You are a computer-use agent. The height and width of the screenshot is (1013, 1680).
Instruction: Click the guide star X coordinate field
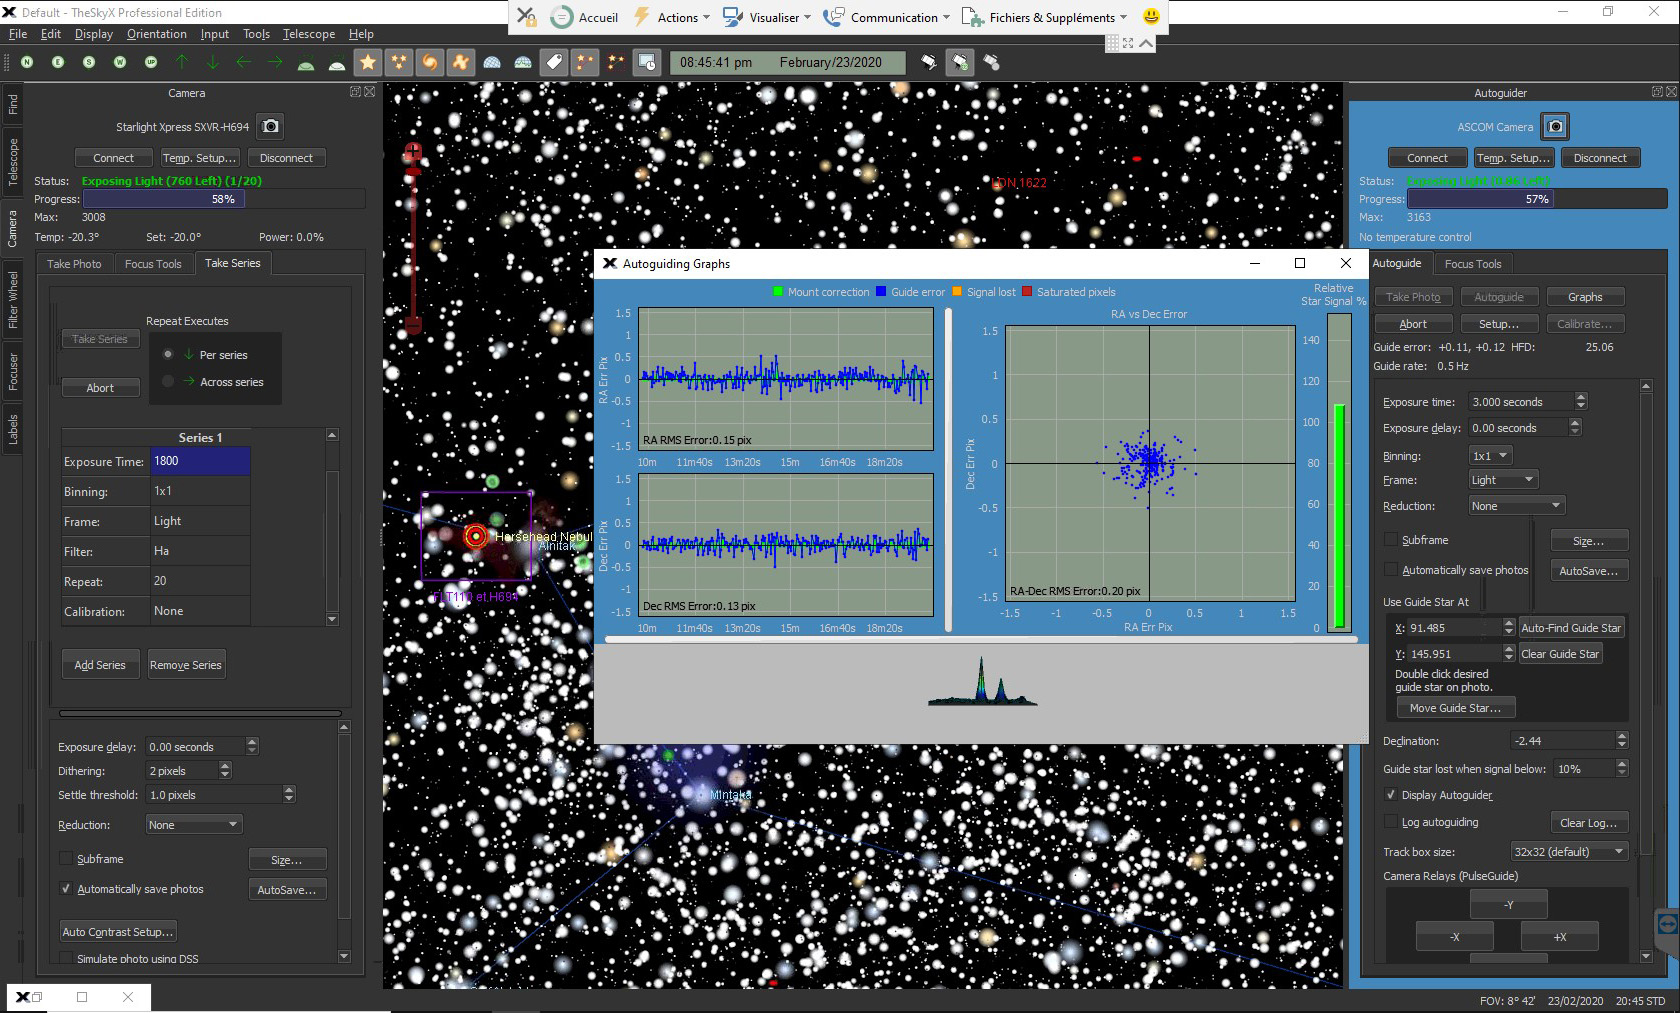tap(1454, 627)
